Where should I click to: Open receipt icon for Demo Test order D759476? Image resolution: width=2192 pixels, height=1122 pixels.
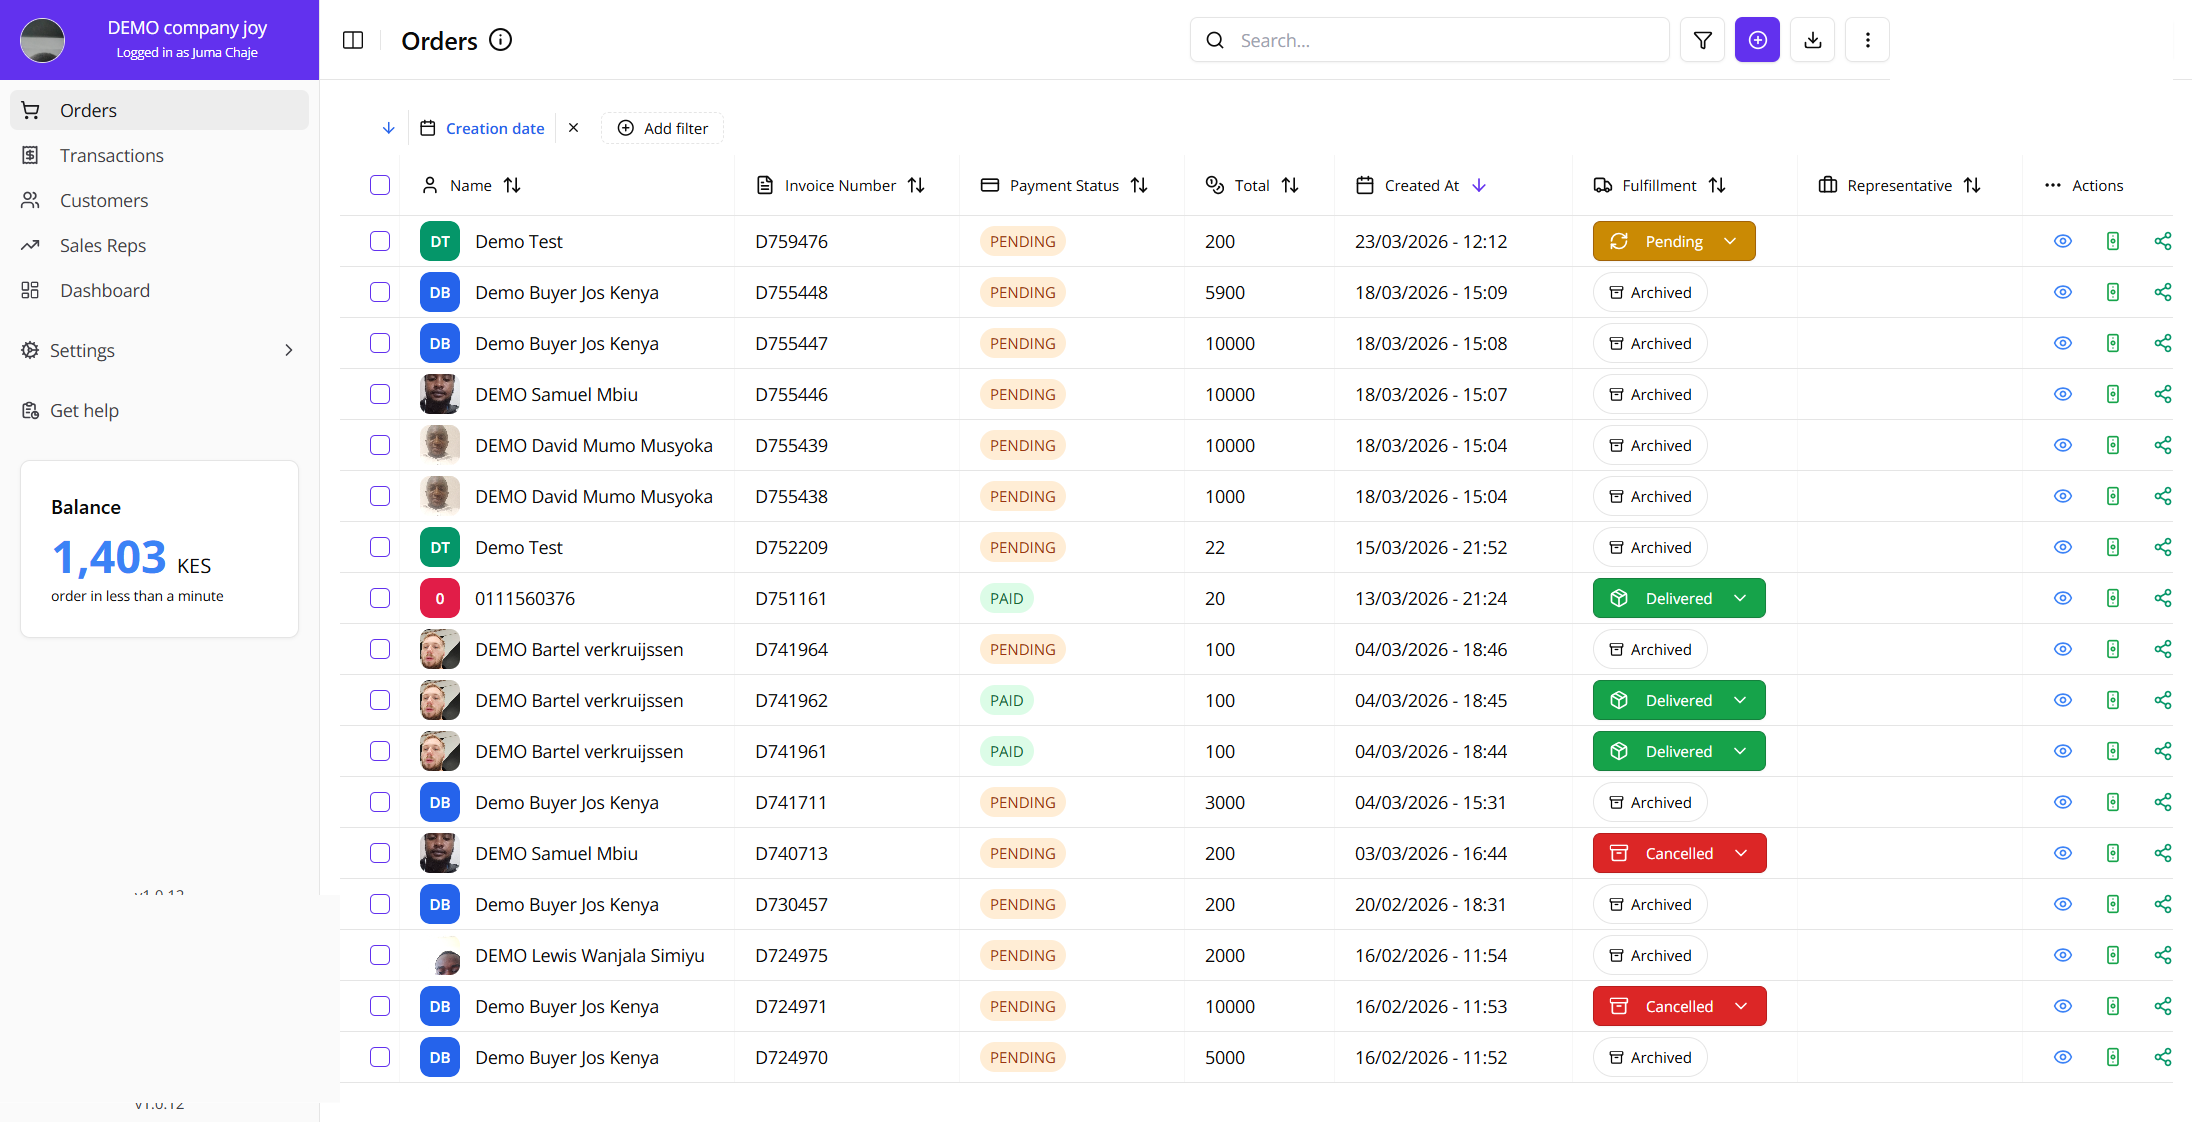click(x=2113, y=241)
